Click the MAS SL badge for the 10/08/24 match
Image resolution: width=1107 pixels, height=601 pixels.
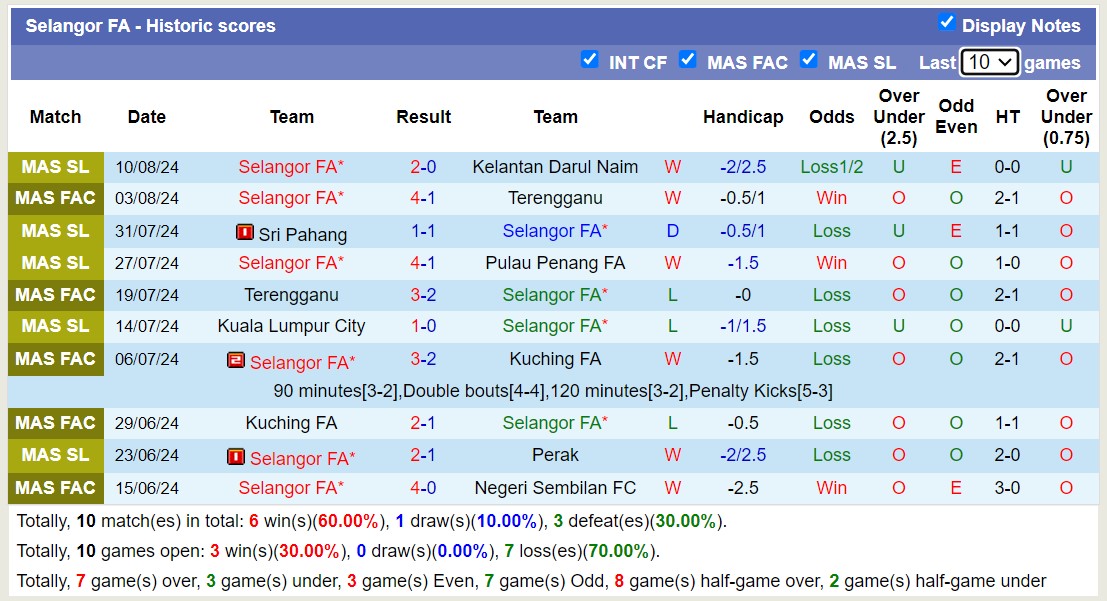pos(55,167)
